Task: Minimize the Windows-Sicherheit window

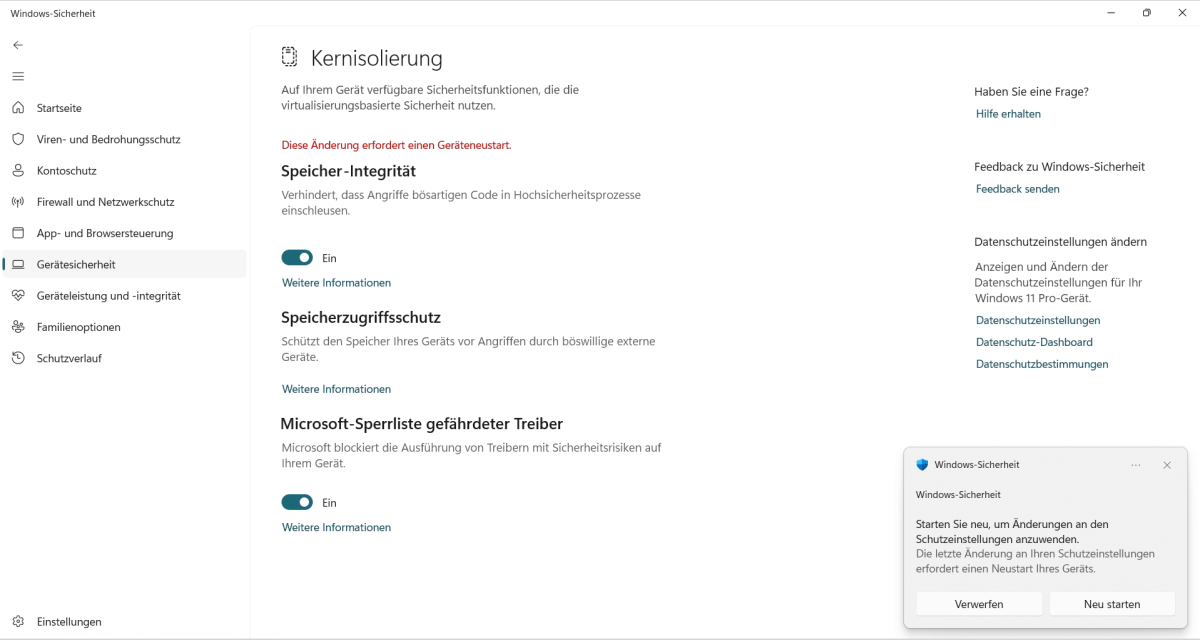Action: point(1111,13)
